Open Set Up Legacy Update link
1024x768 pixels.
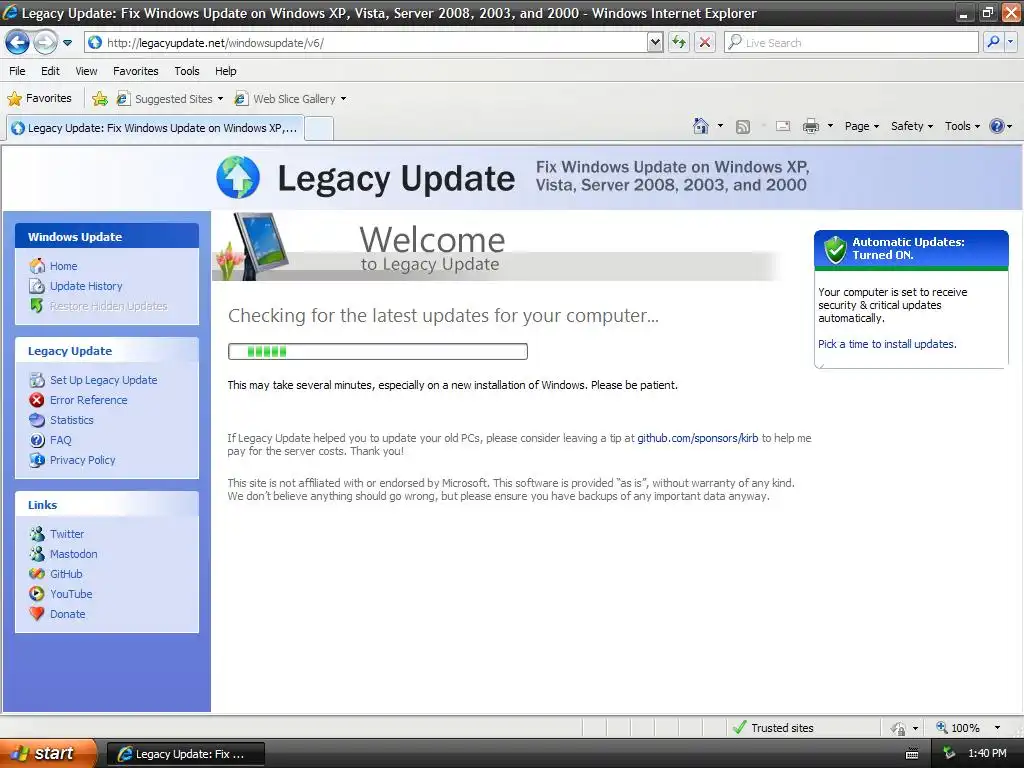pos(103,380)
